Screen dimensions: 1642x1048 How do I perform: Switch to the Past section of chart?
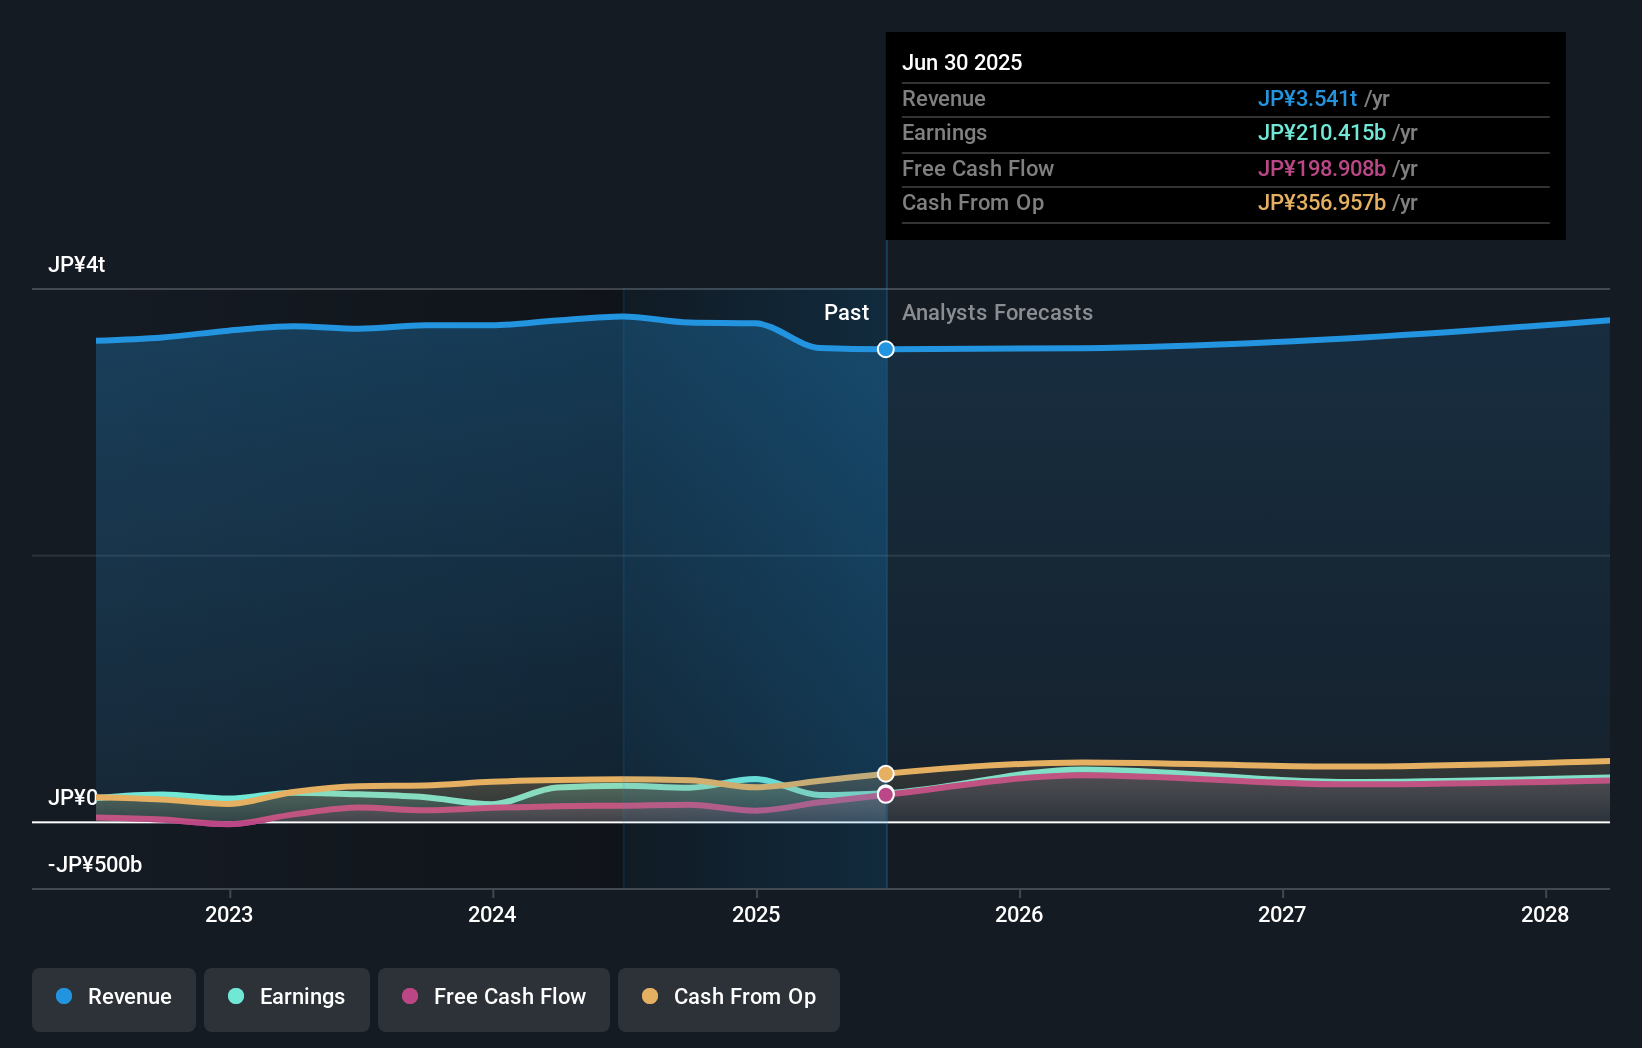(847, 312)
